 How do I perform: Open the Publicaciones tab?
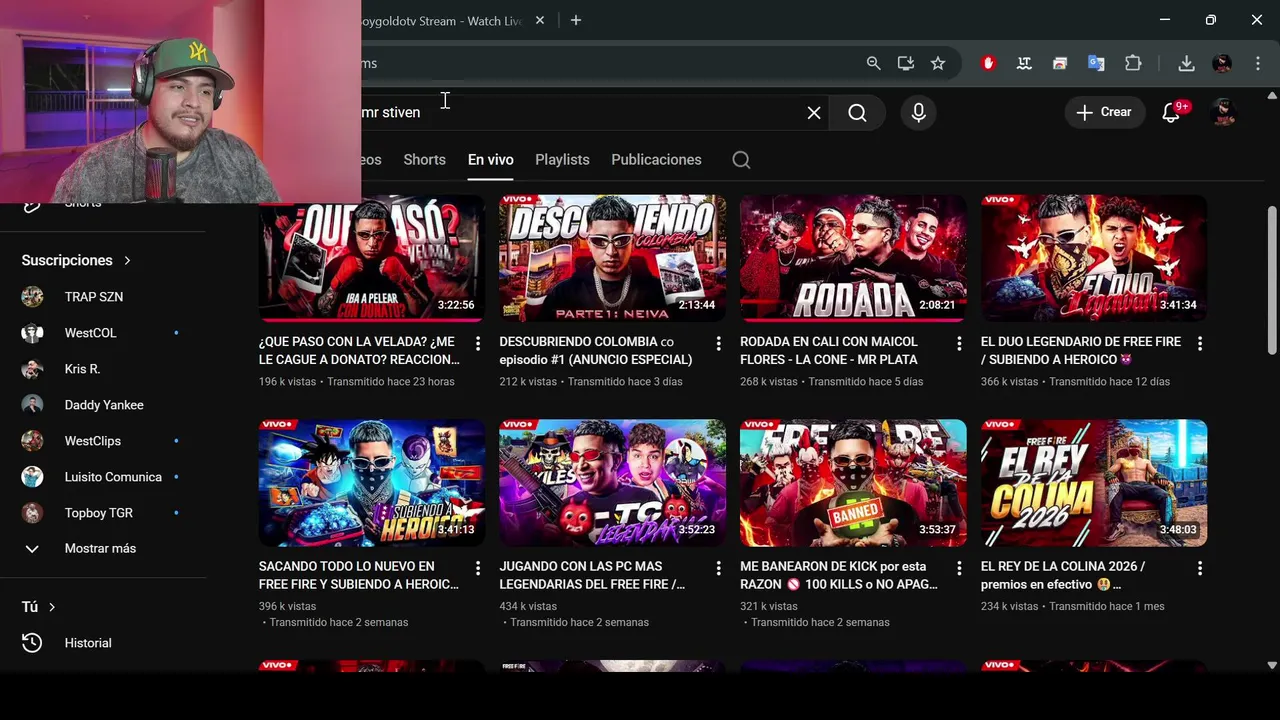[656, 160]
